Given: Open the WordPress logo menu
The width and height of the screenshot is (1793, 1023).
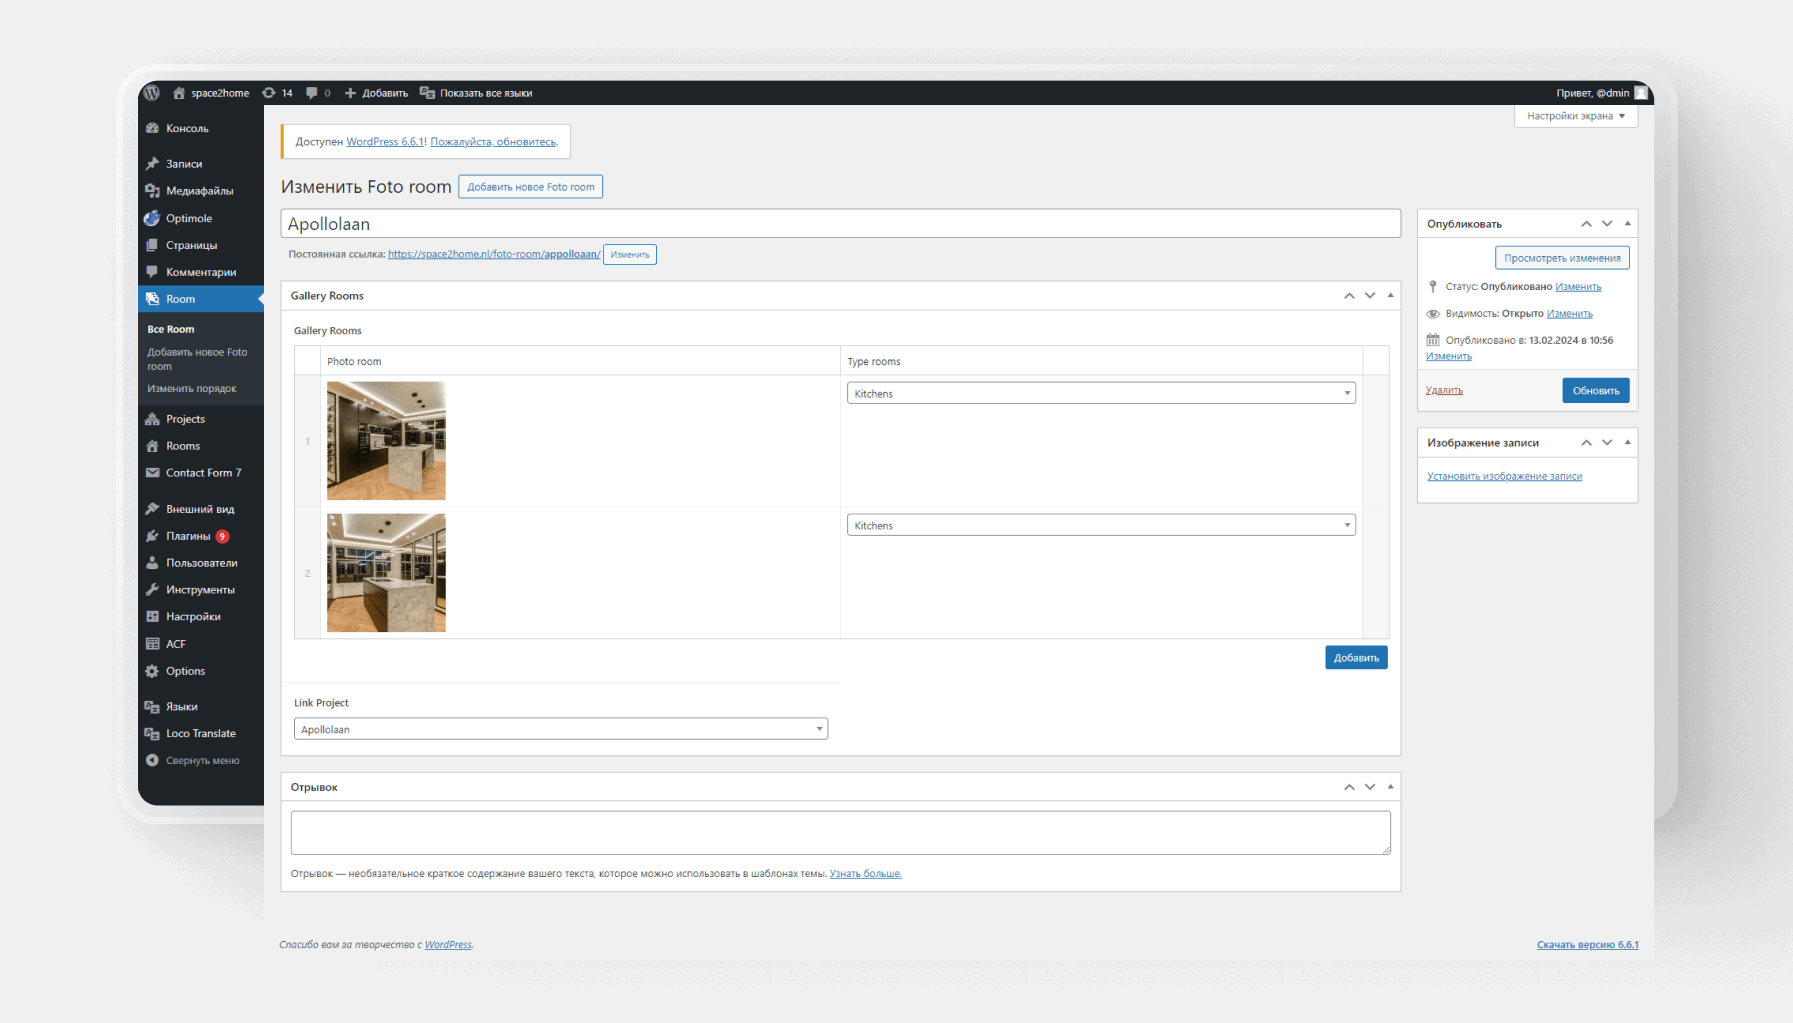Looking at the screenshot, I should coord(152,93).
